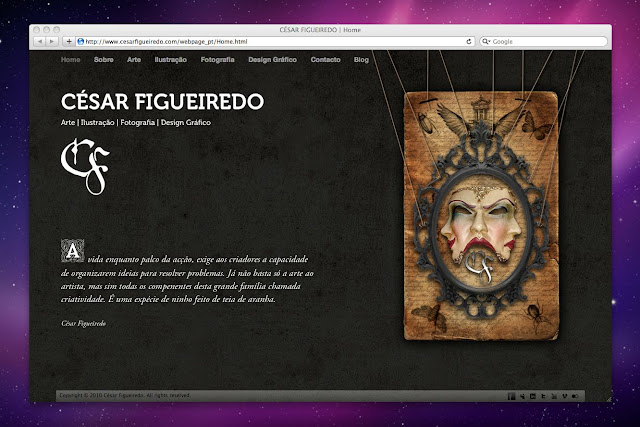The height and width of the screenshot is (427, 640).
Task: Go forward with the browser forward arrow
Action: point(51,42)
